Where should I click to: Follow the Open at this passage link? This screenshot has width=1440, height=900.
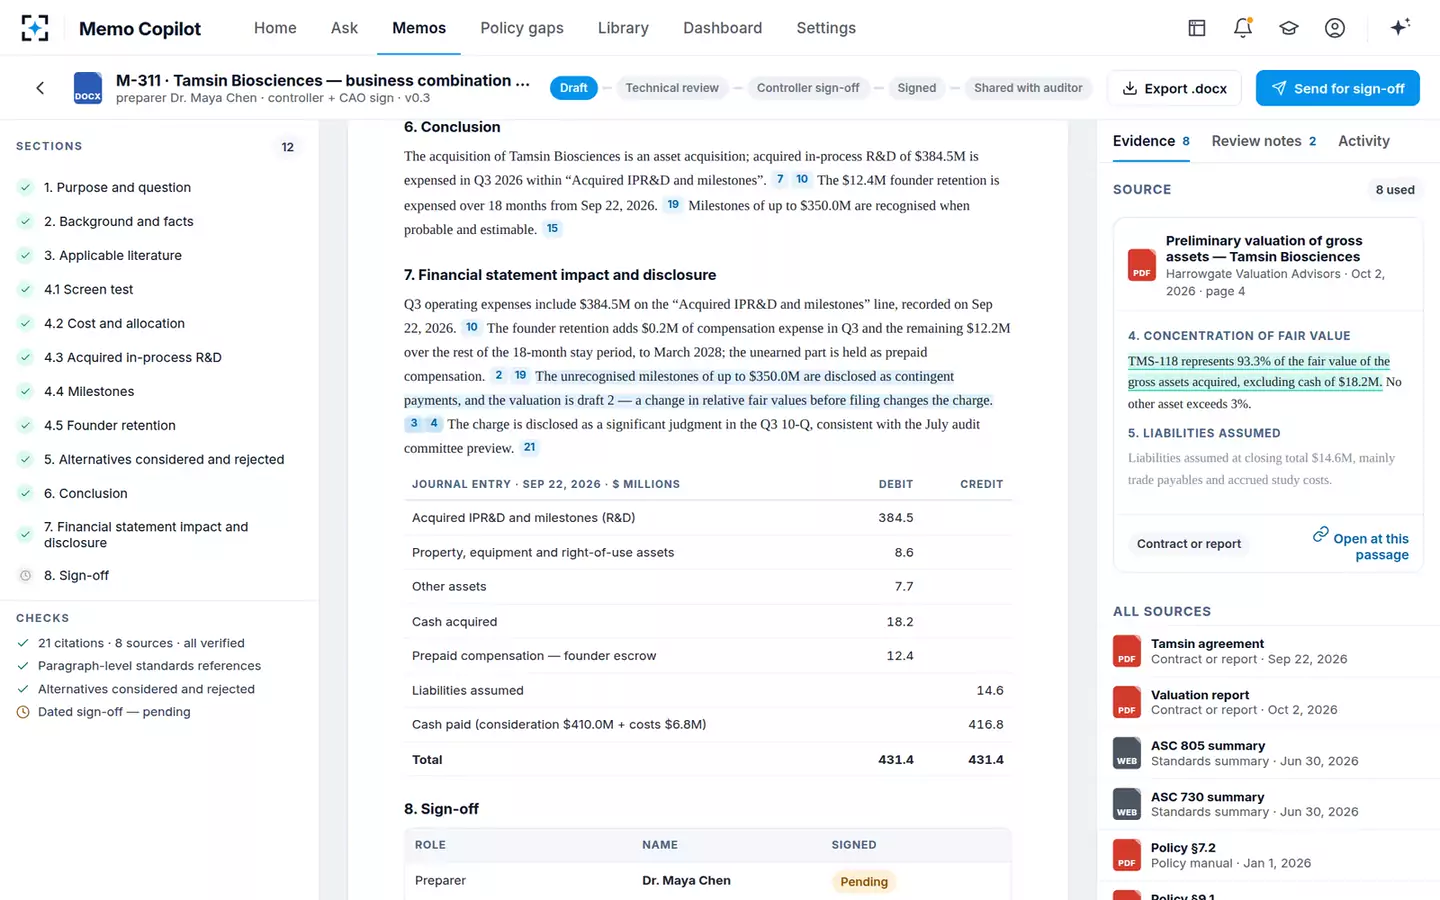click(1361, 545)
